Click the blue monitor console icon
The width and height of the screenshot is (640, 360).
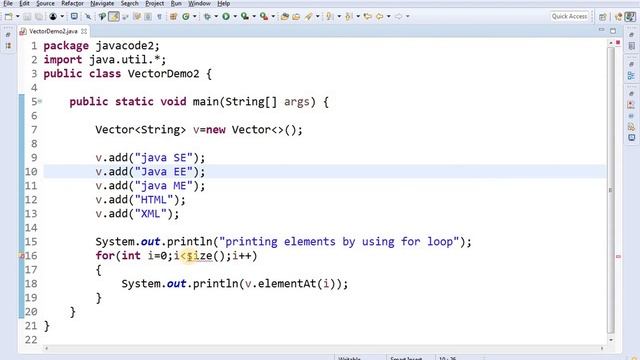click(x=74, y=16)
